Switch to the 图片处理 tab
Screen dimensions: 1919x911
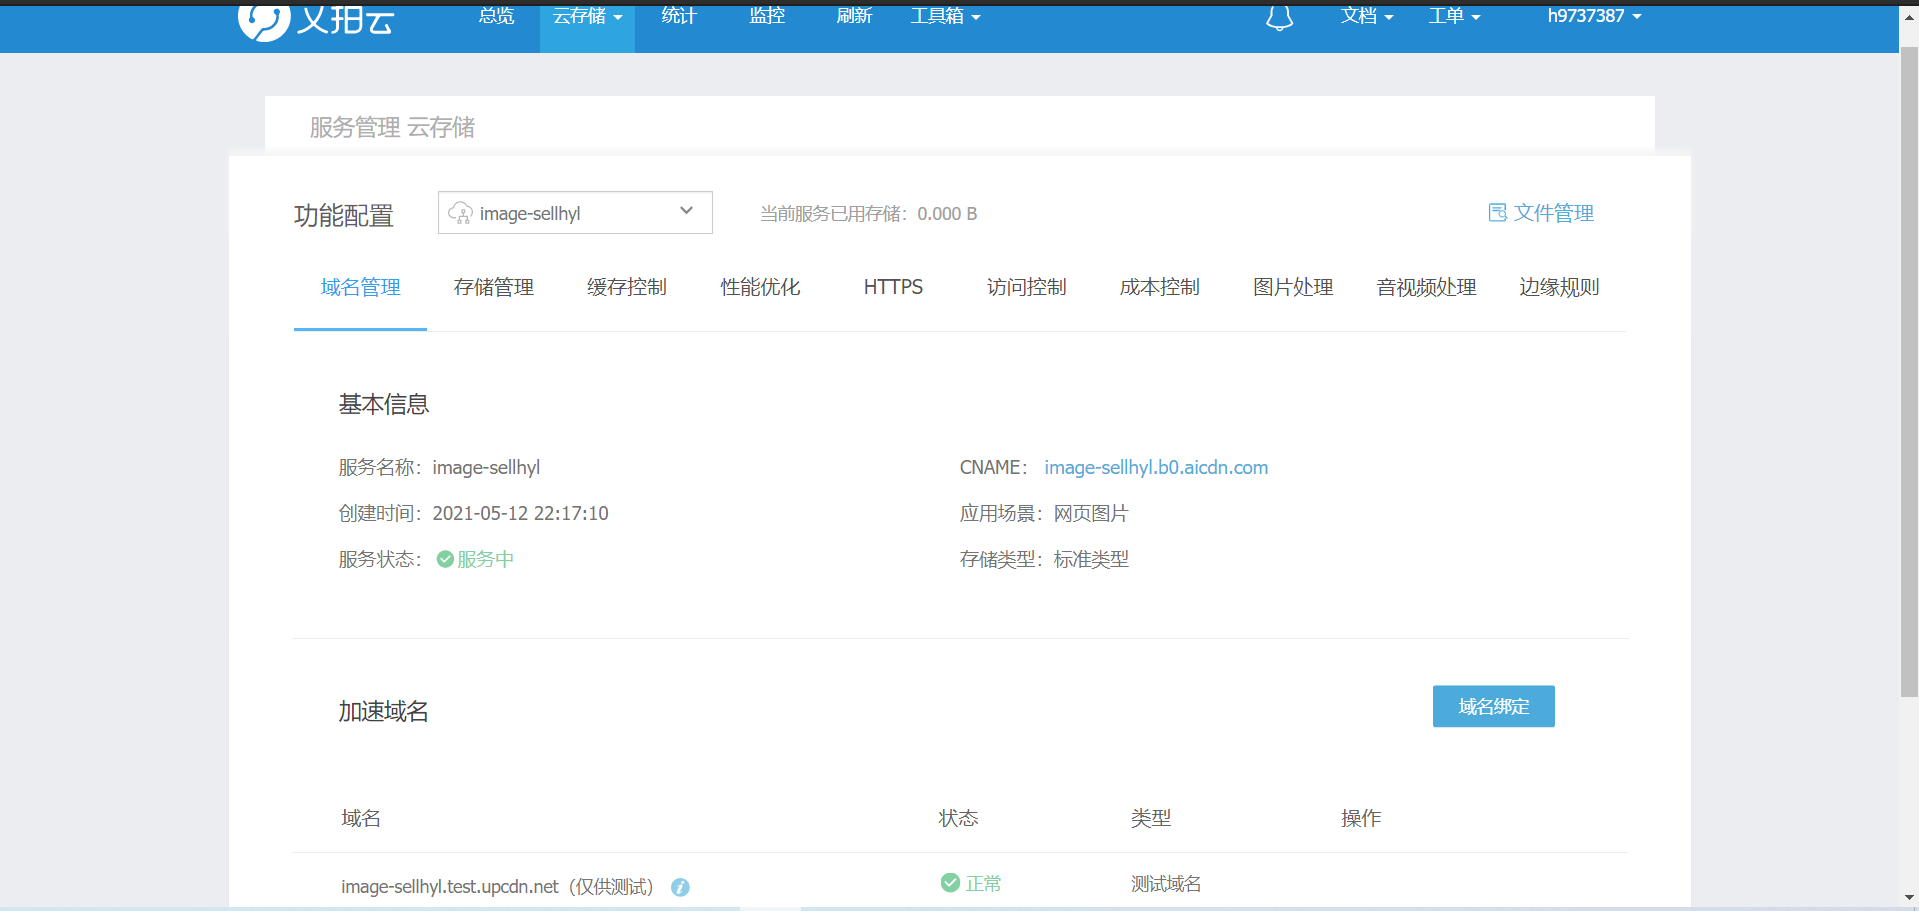1293,288
